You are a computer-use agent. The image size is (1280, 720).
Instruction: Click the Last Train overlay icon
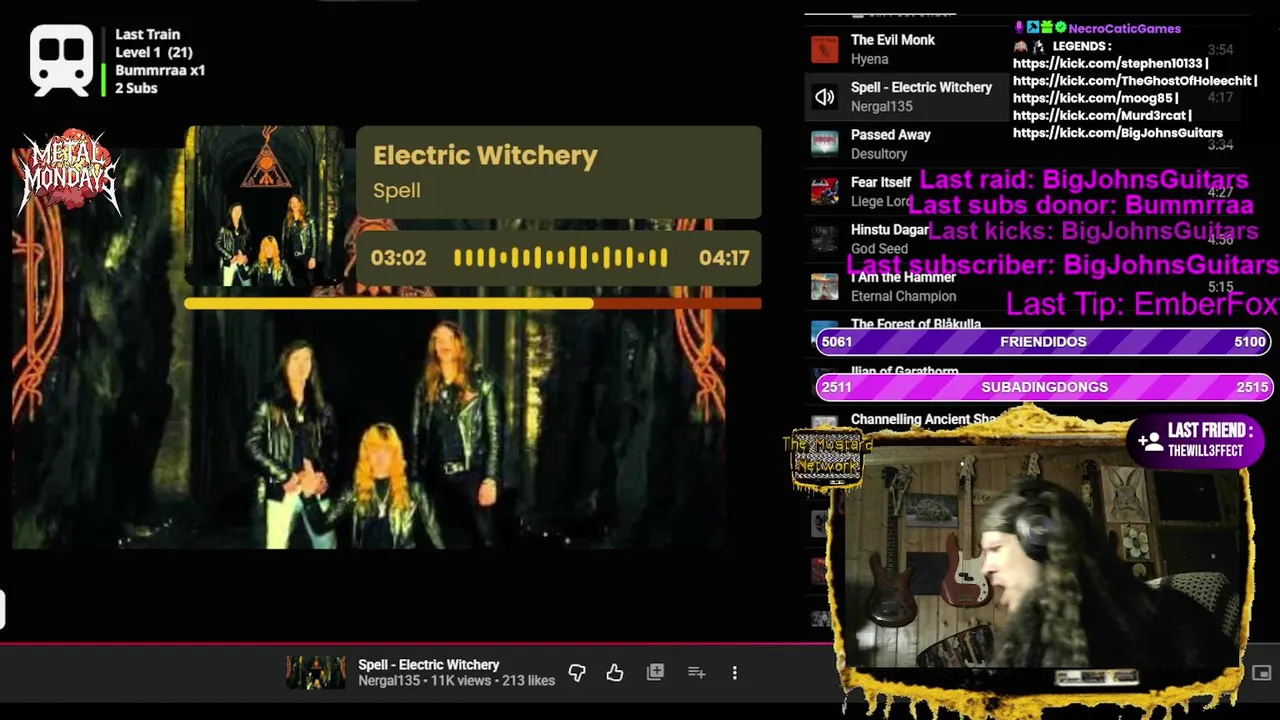click(61, 60)
